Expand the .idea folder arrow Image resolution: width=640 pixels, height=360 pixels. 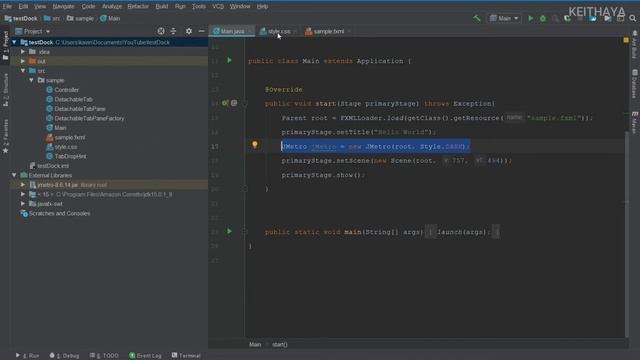(23, 52)
